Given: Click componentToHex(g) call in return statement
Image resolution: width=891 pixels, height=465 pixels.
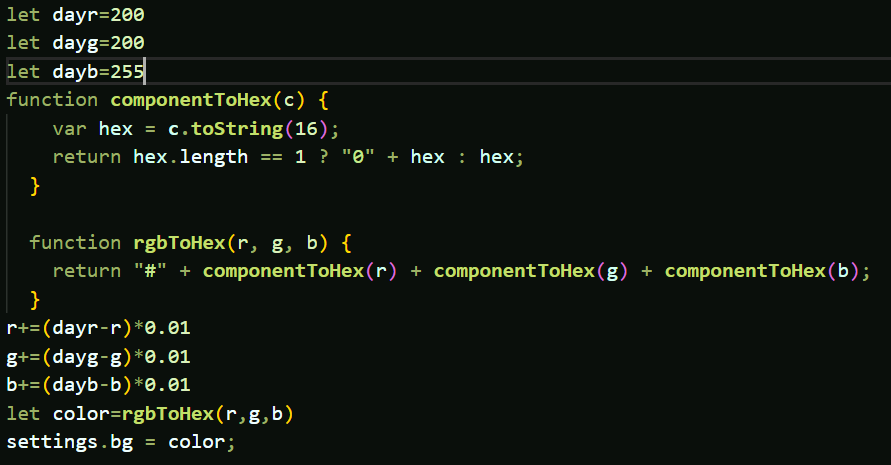Looking at the screenshot, I should 531,271.
